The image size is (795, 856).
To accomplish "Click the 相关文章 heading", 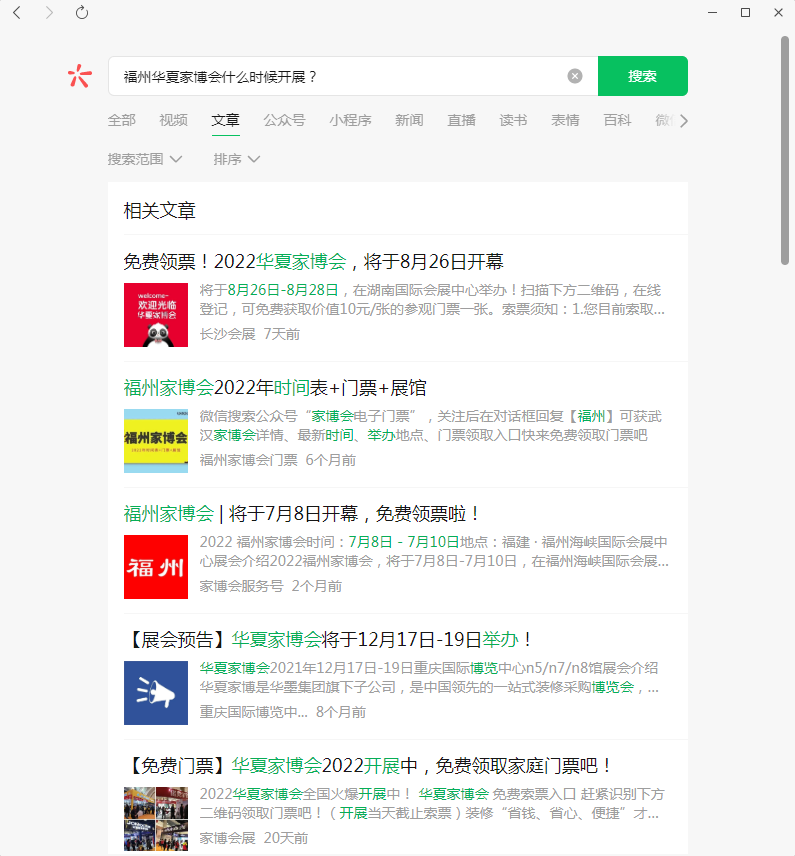I will tap(159, 211).
